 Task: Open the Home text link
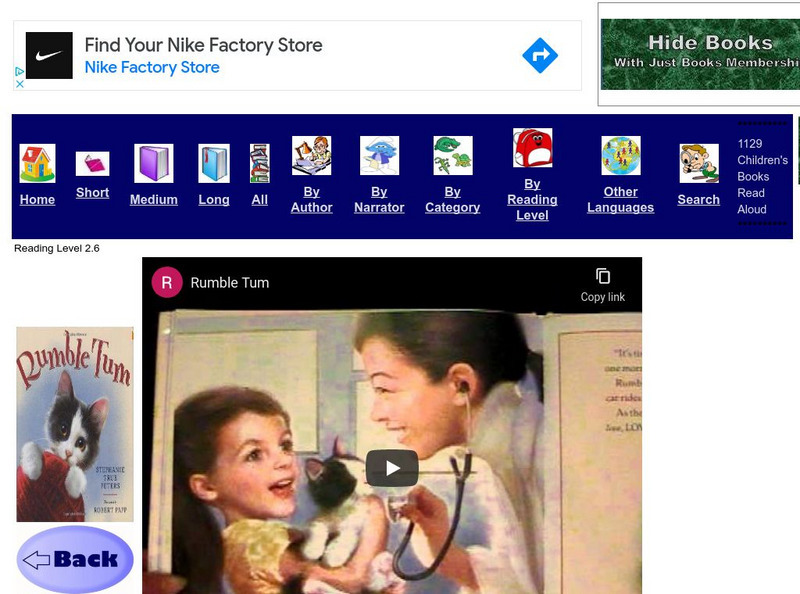[x=37, y=200]
